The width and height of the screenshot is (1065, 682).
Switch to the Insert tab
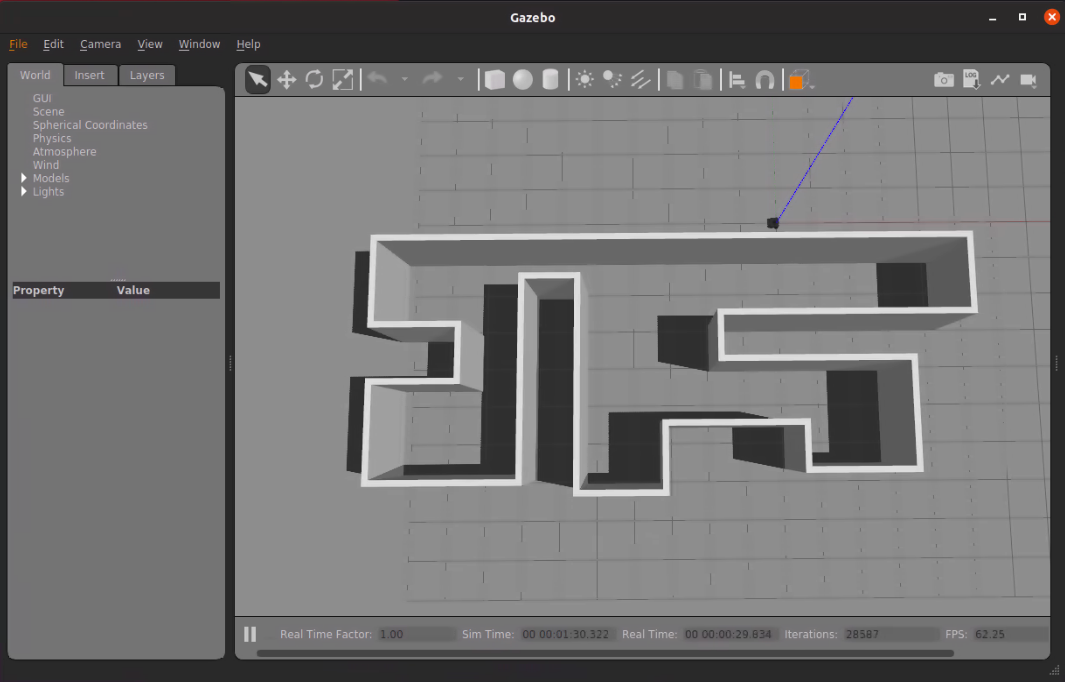point(90,75)
